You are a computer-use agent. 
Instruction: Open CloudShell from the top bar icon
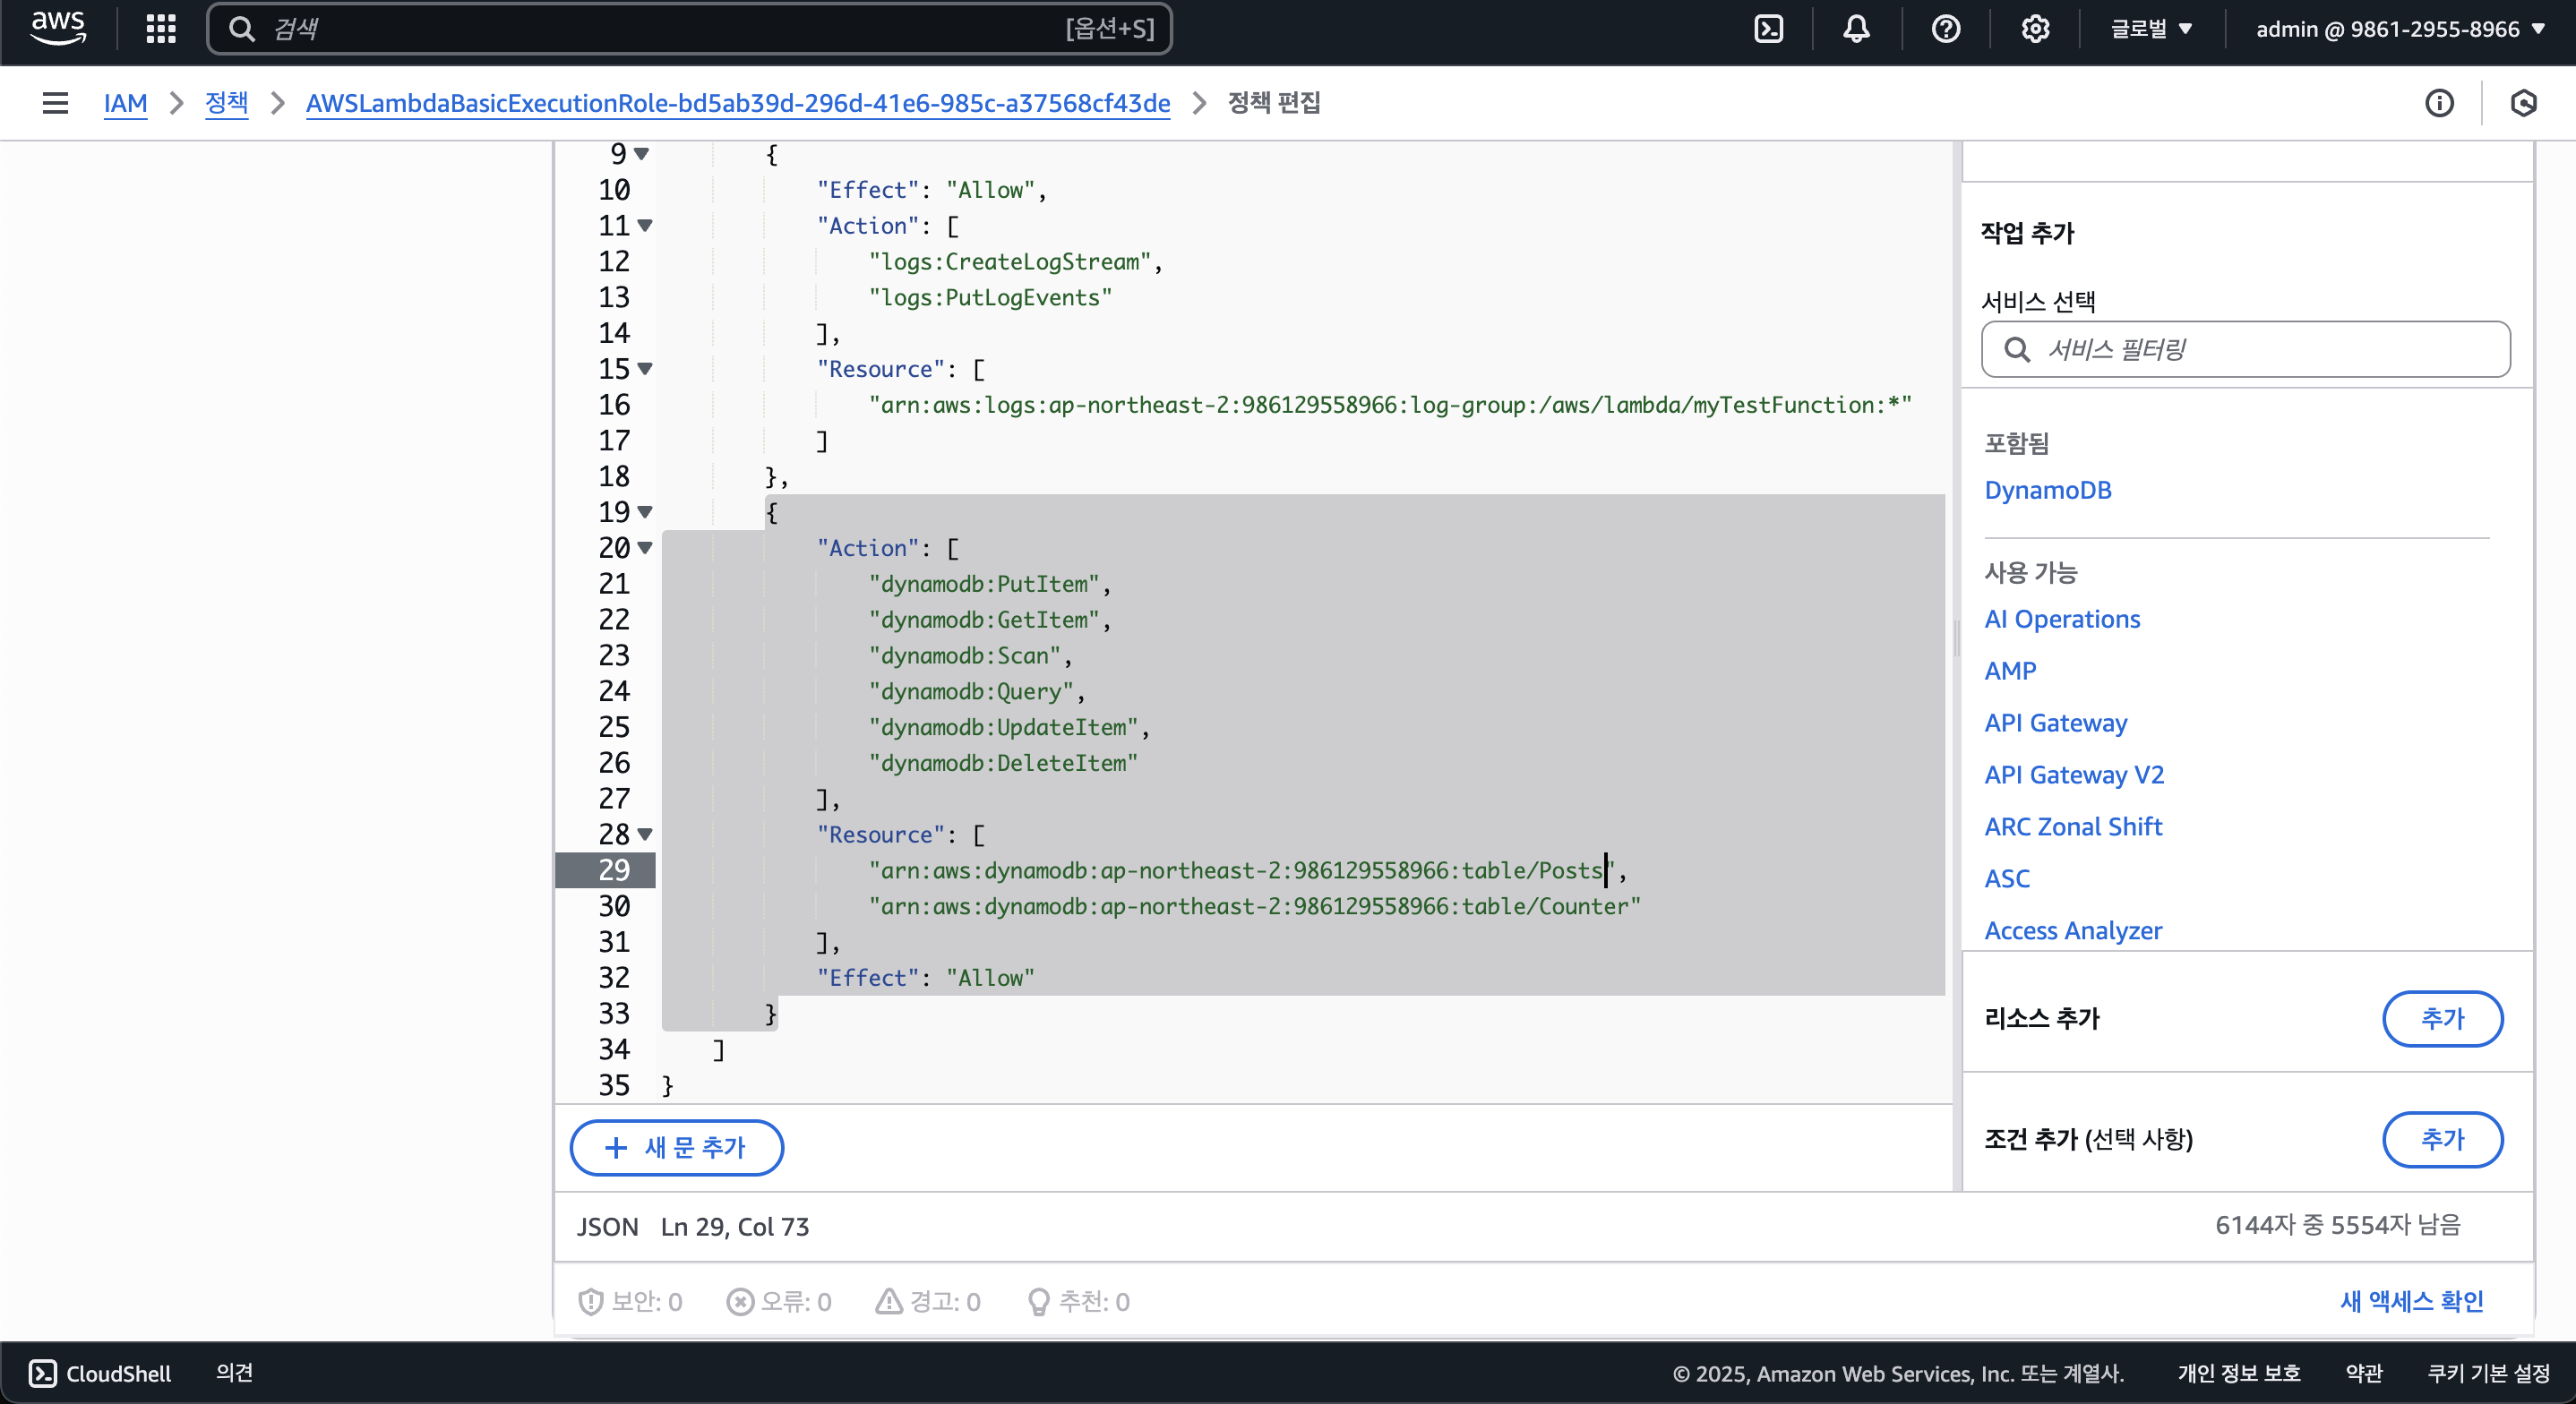pyautogui.click(x=1768, y=29)
